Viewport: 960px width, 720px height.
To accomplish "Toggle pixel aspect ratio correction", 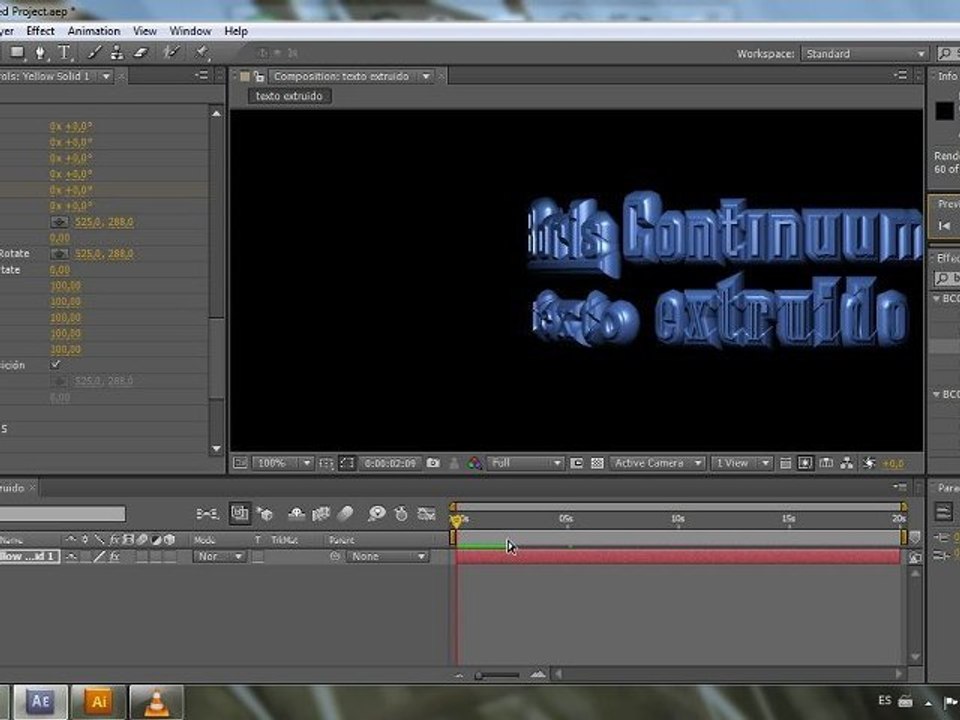I will pos(786,463).
